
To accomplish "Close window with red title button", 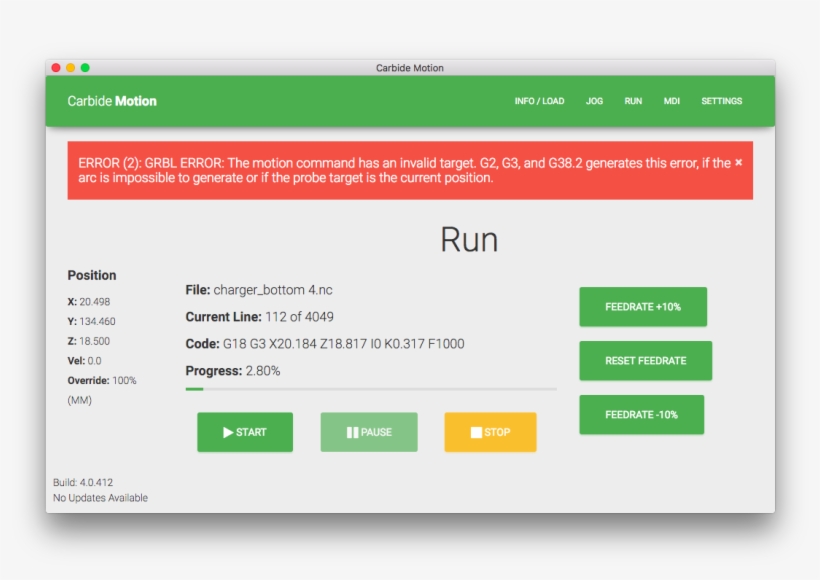I will point(56,67).
